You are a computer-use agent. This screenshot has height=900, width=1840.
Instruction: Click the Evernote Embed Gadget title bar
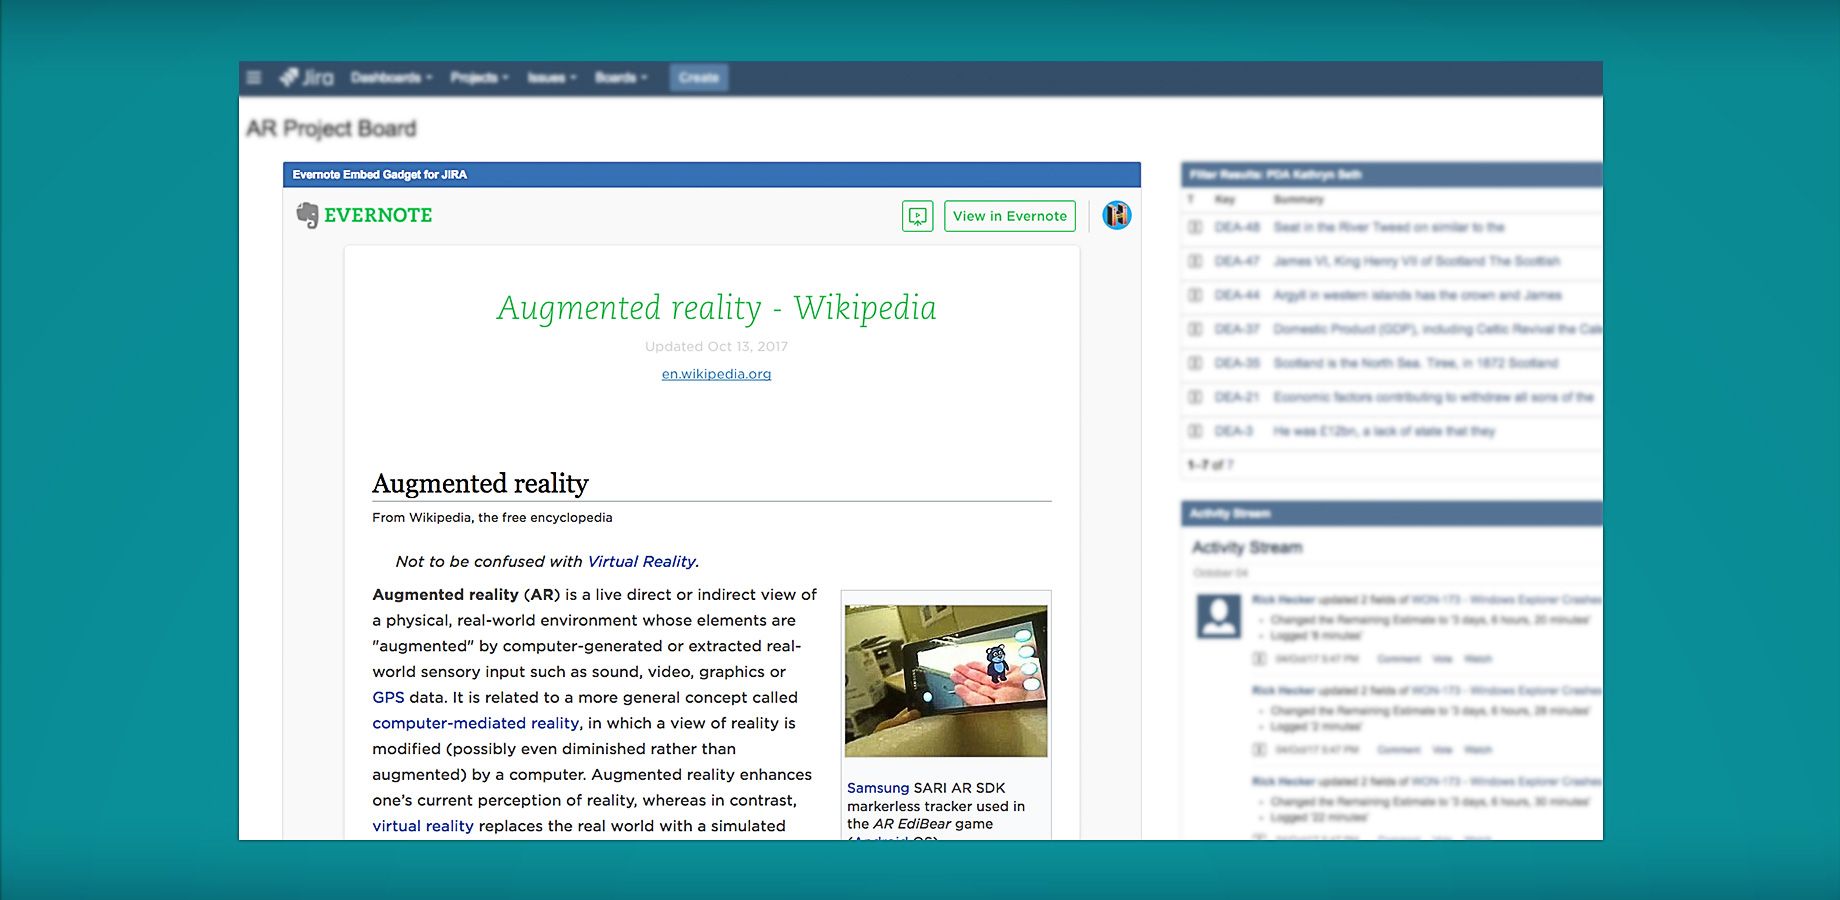[711, 175]
